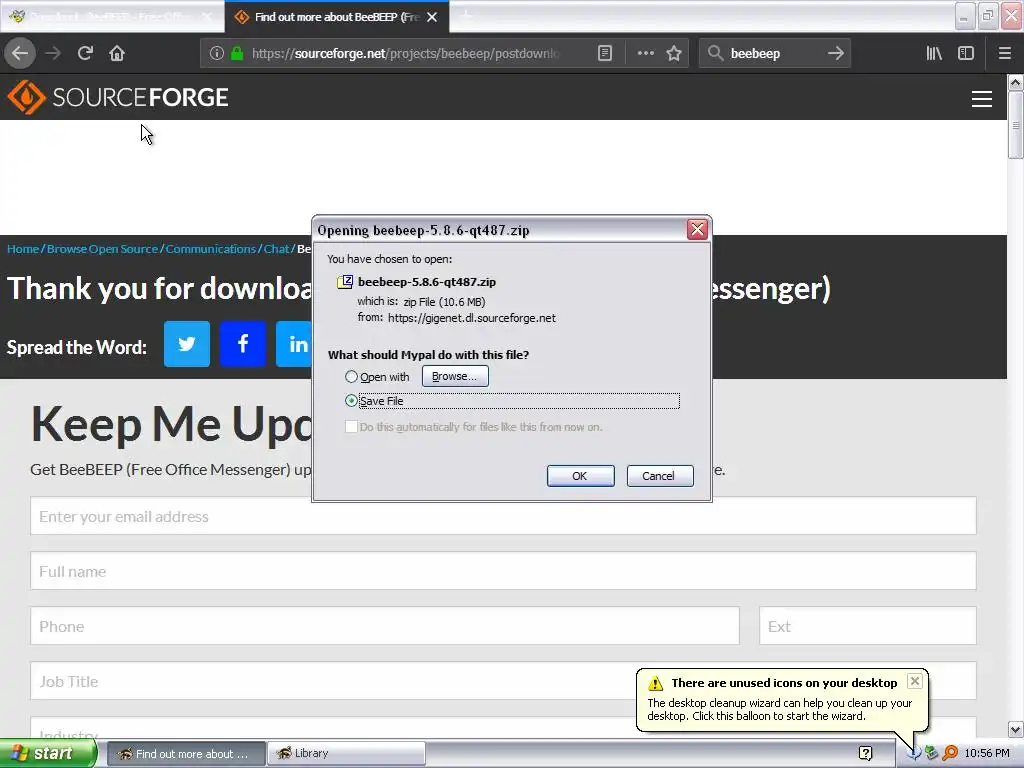Click the green secure padlock icon
Viewport: 1024px width, 768px height.
[237, 54]
